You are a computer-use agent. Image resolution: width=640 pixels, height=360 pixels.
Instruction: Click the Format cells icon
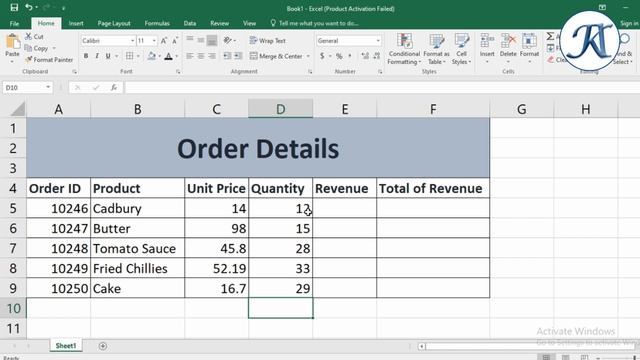(x=529, y=41)
